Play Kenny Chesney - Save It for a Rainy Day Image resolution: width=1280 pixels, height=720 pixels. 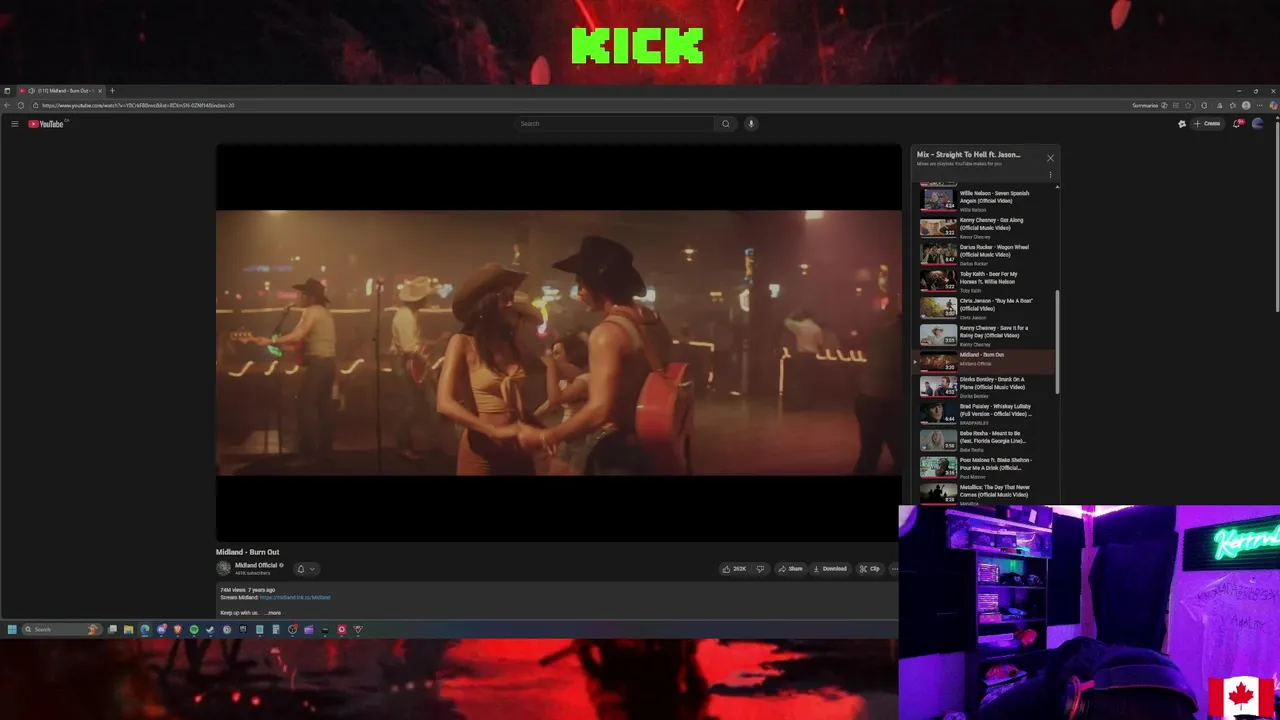pyautogui.click(x=985, y=335)
